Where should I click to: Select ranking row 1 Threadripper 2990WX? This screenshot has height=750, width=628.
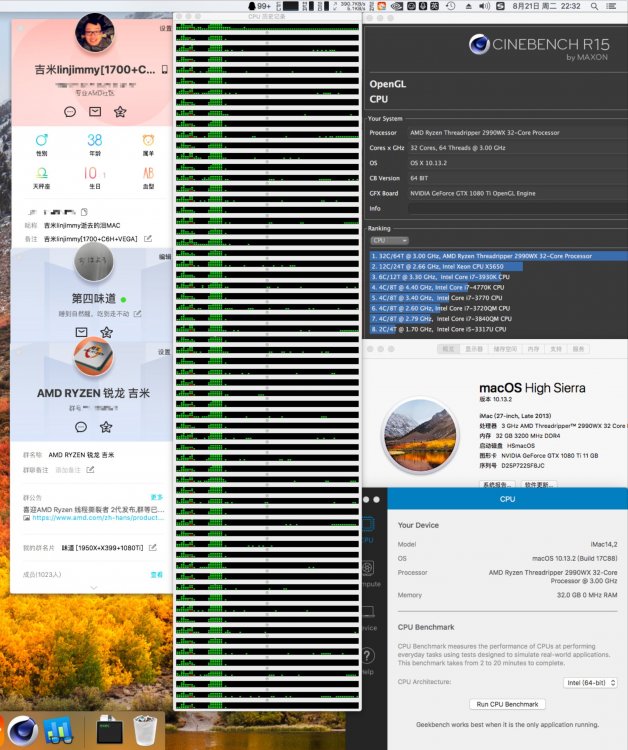click(498, 256)
